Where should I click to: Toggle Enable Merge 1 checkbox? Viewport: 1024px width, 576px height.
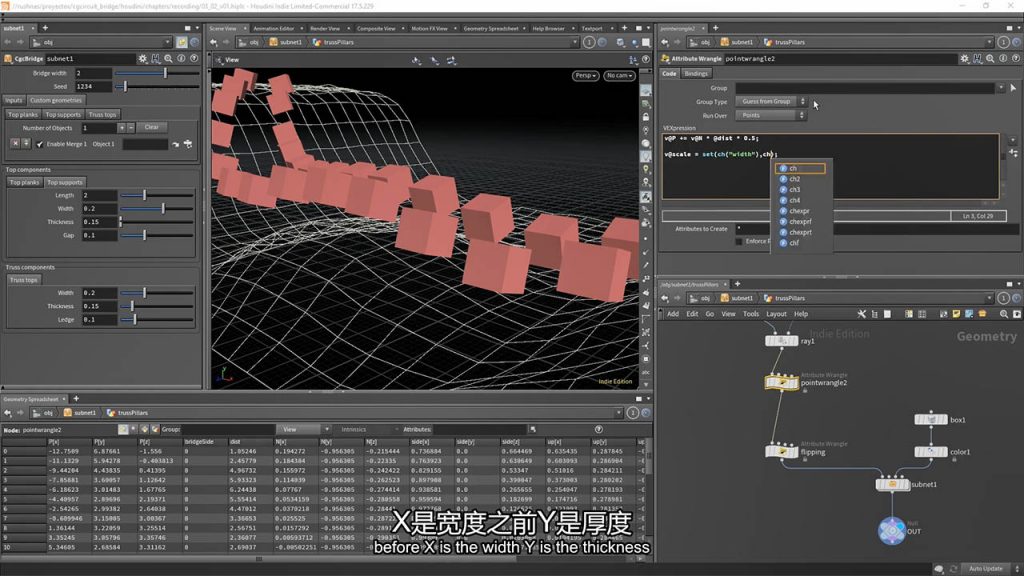click(40, 144)
